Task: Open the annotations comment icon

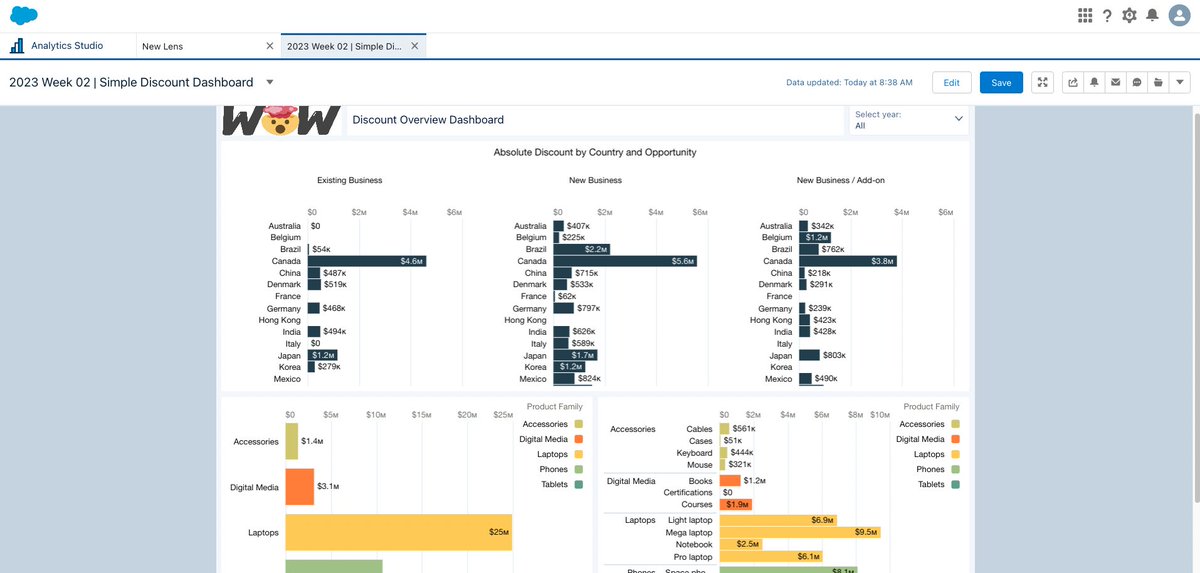Action: [x=1137, y=83]
